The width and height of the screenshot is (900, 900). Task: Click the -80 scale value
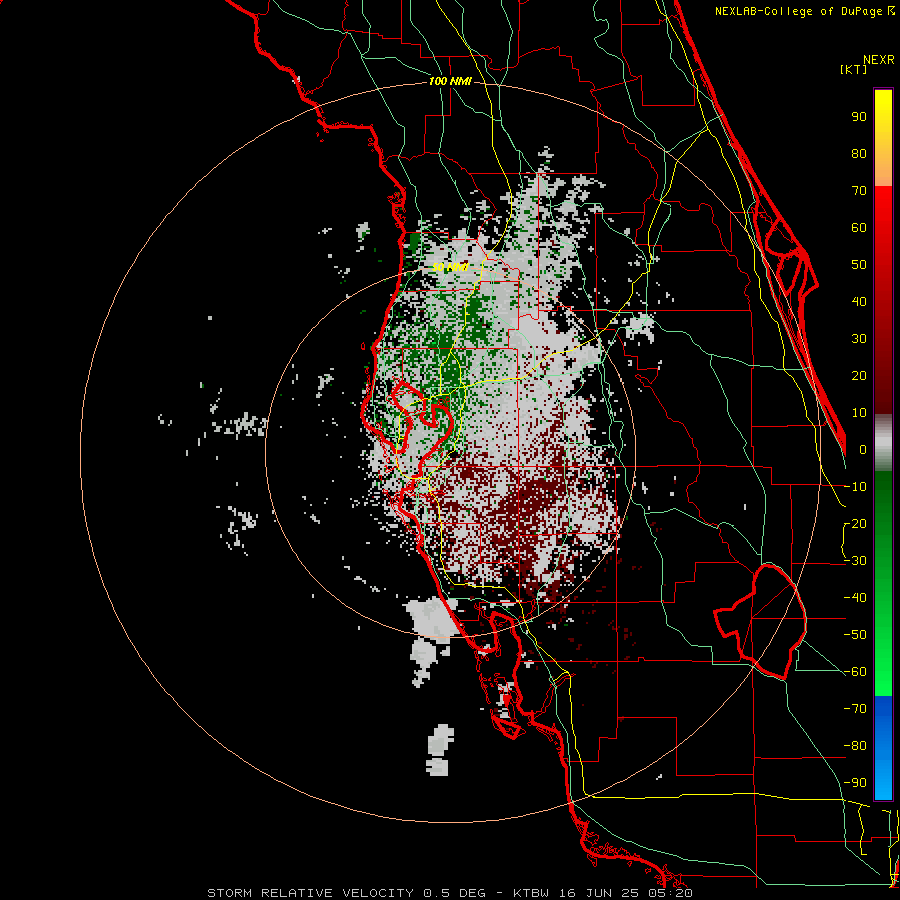(x=855, y=746)
